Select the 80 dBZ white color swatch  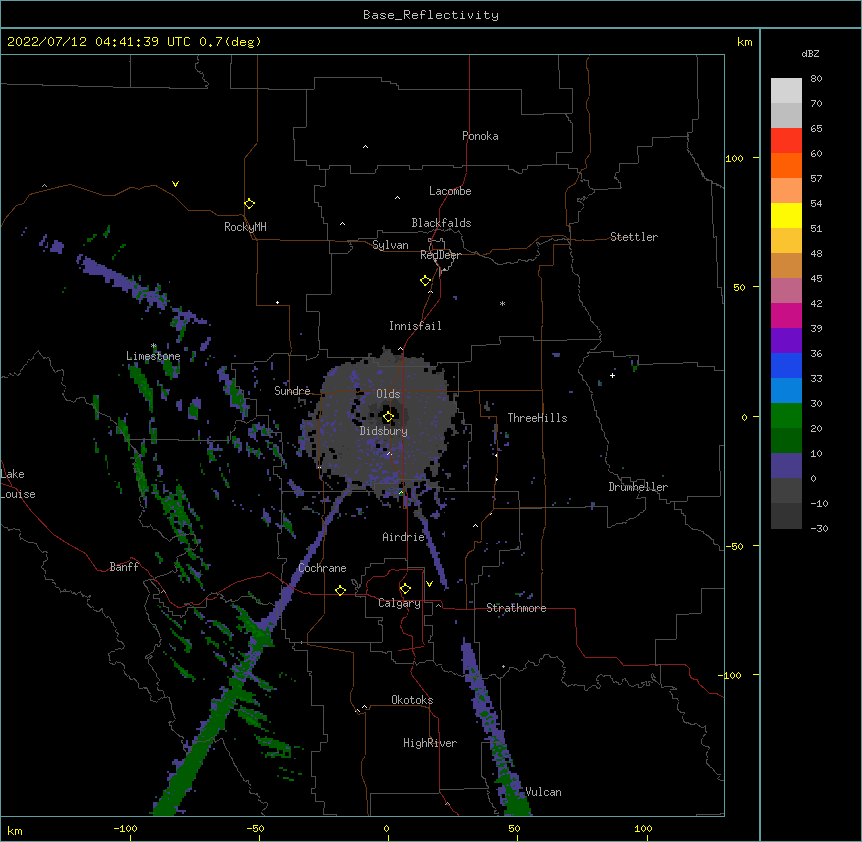click(x=786, y=91)
